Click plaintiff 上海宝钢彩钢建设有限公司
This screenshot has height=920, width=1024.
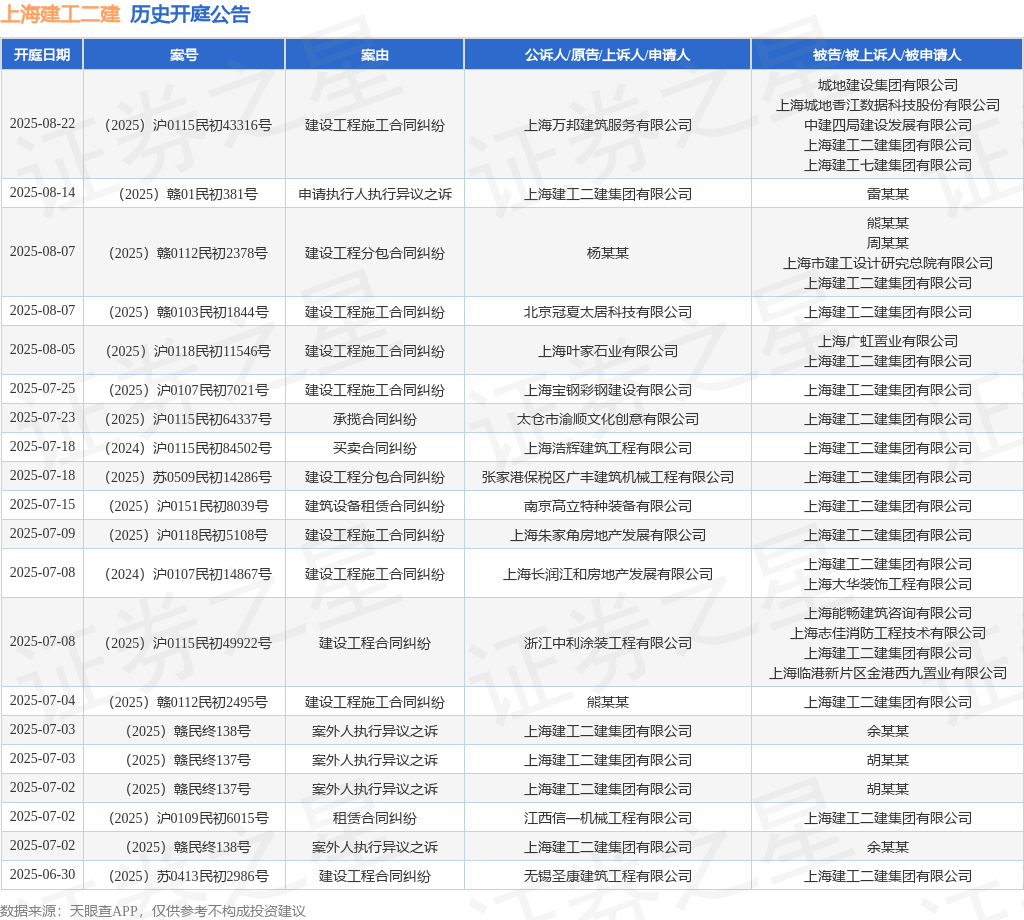(608, 390)
